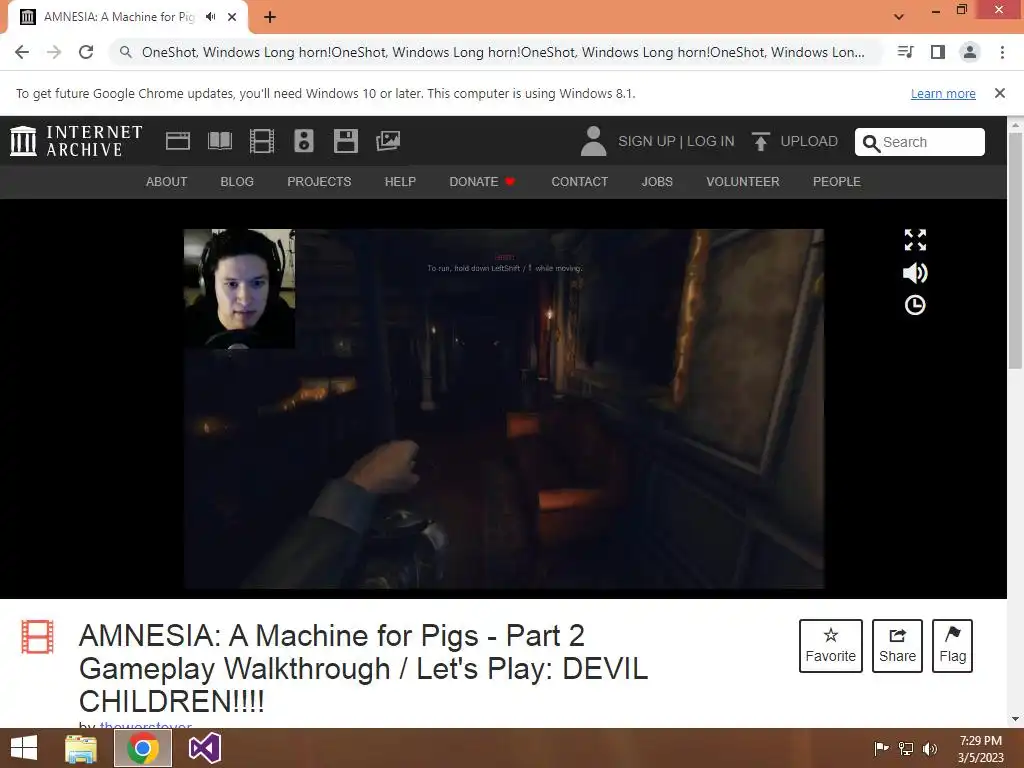Click the system volume tray icon
Viewport: 1024px width, 768px height.
coord(929,748)
